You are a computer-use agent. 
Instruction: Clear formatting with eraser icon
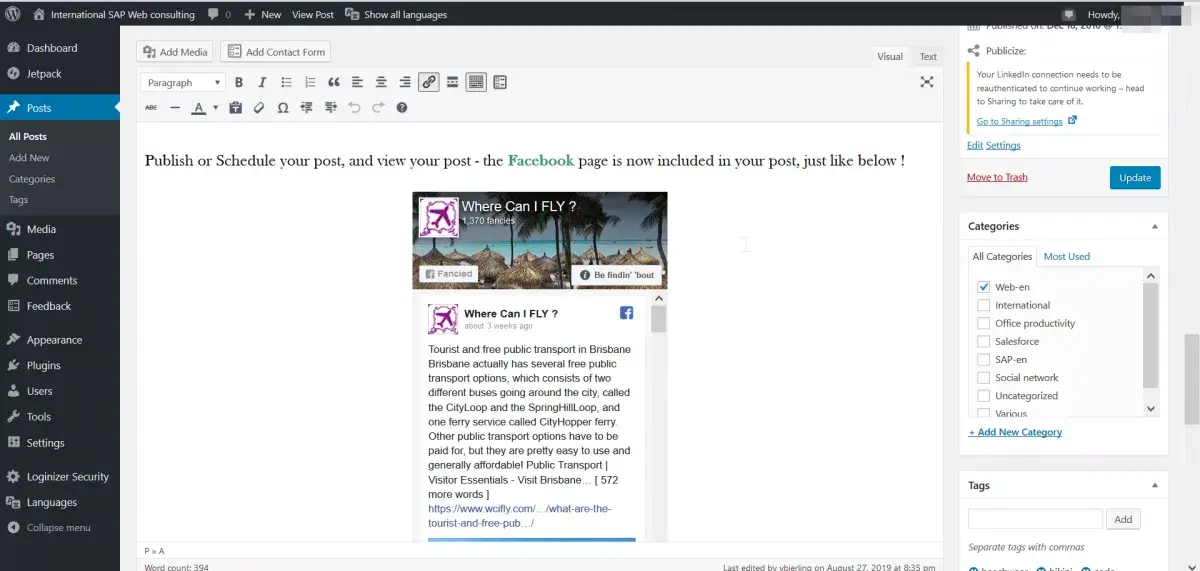(259, 107)
